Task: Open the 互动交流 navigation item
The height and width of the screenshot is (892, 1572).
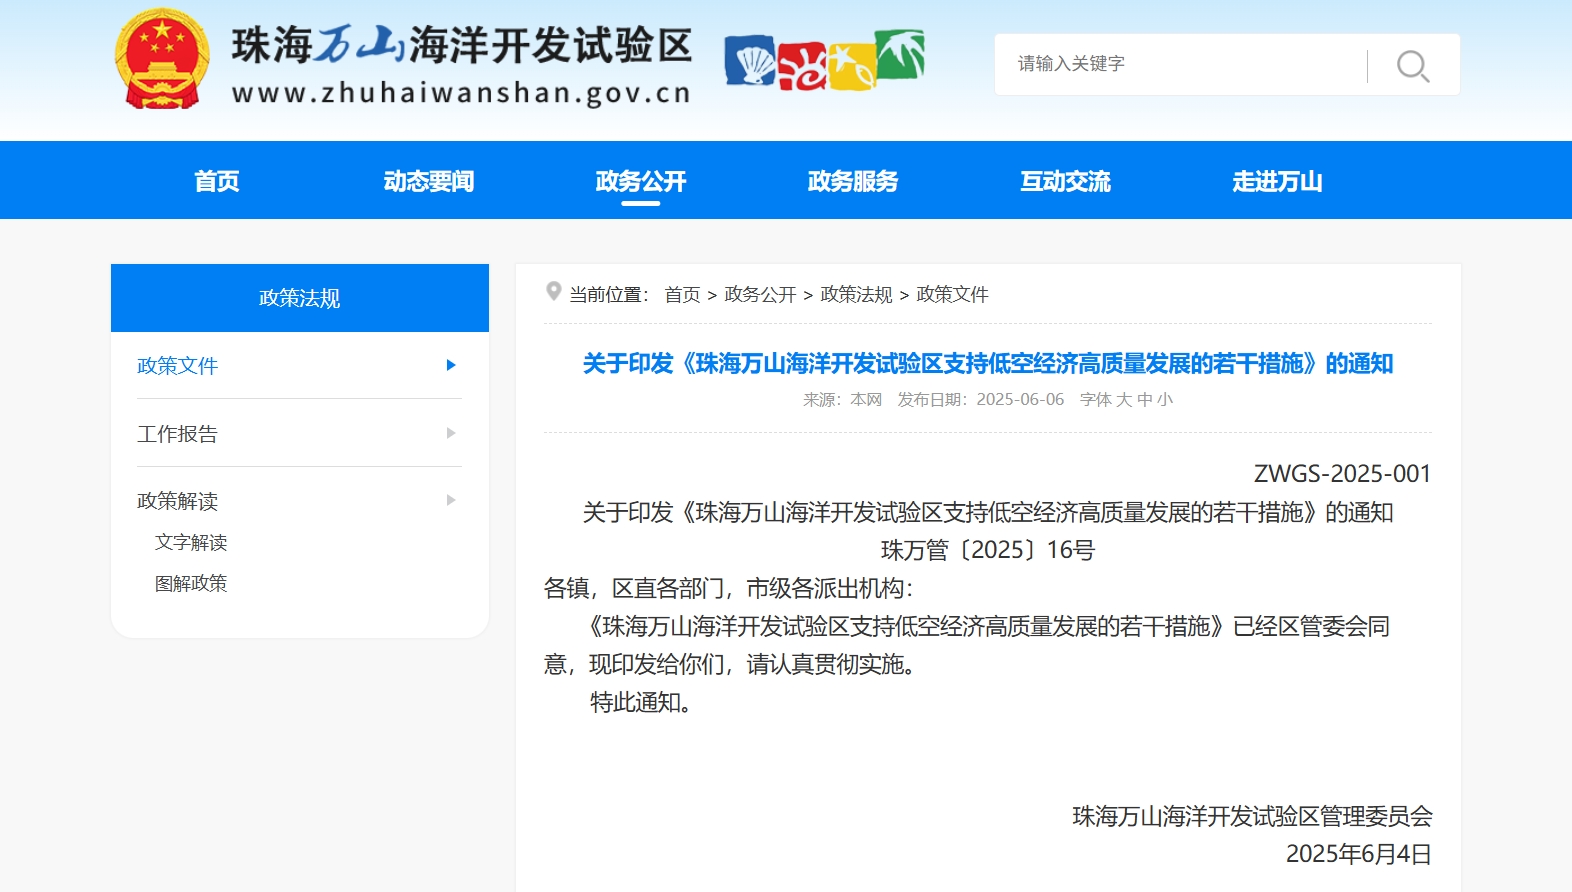Action: coord(1065,181)
